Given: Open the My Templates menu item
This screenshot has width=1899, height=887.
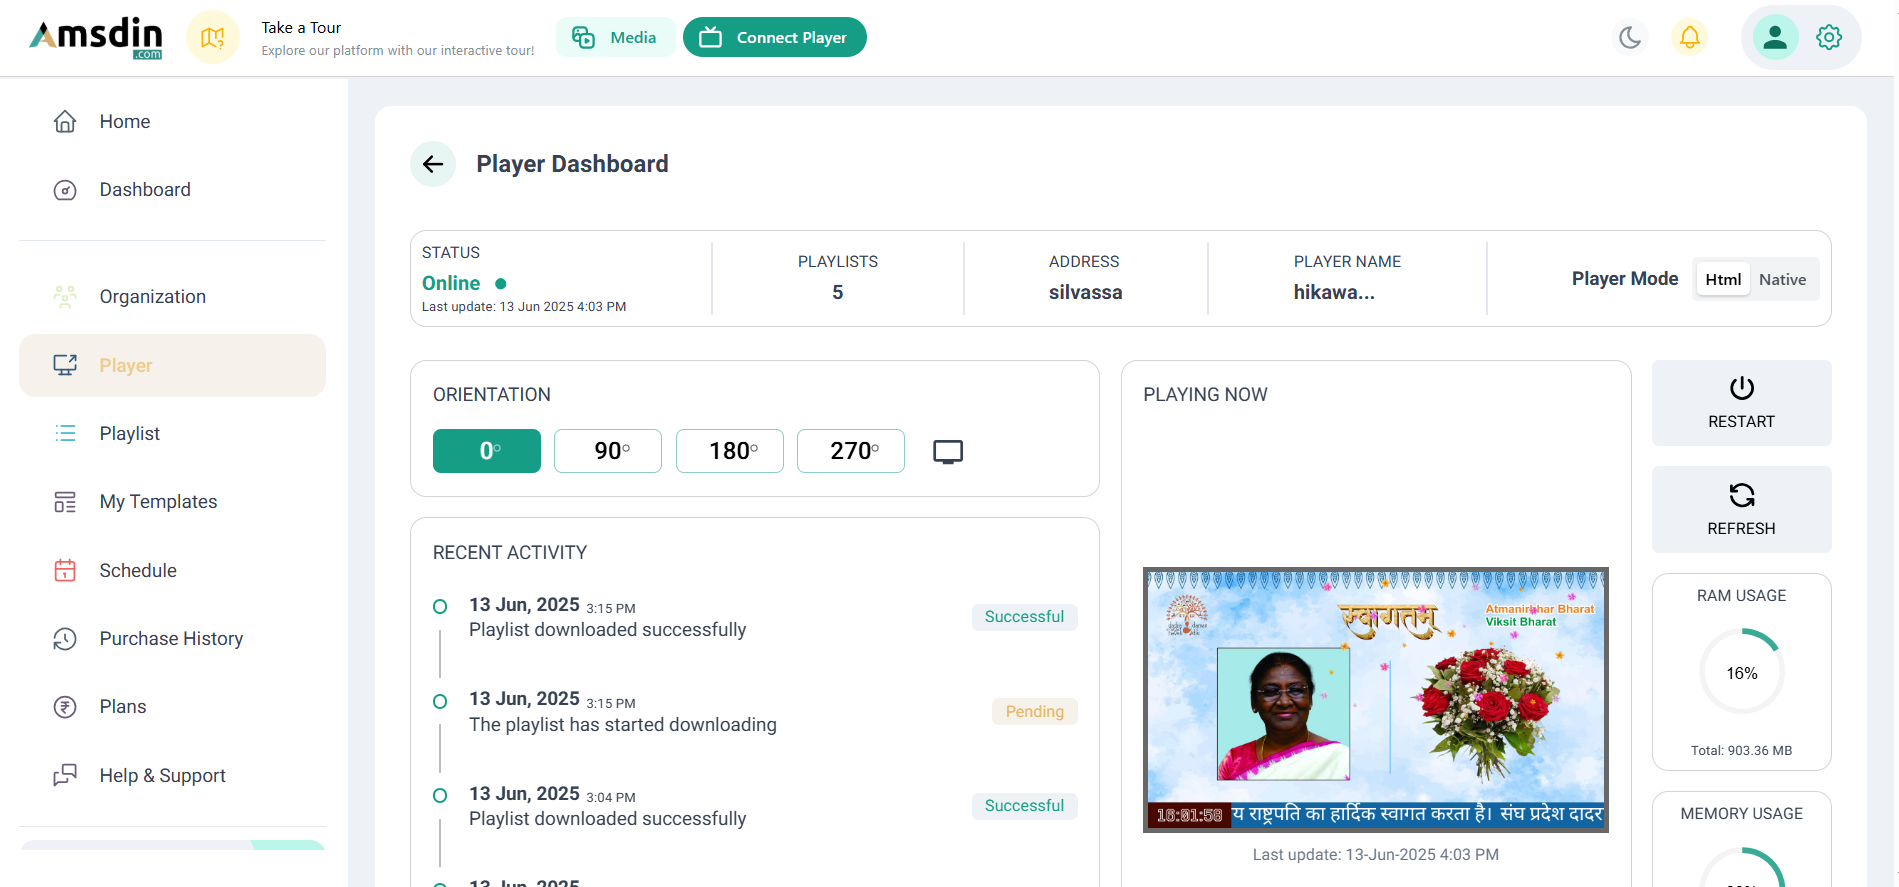Looking at the screenshot, I should tap(172, 502).
